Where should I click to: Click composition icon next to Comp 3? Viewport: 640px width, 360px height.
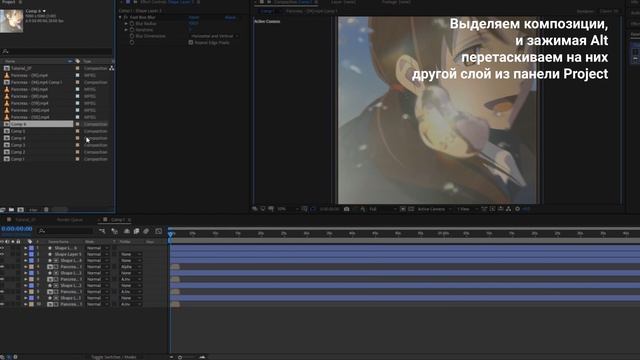click(x=7, y=145)
